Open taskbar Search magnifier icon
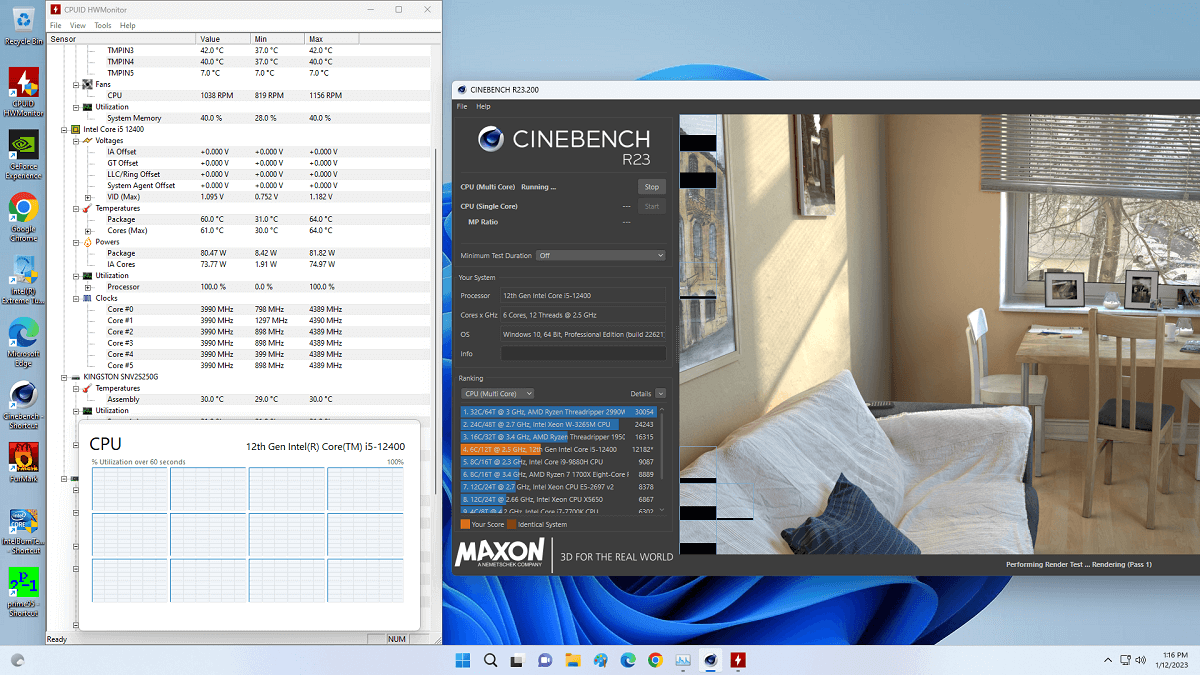This screenshot has width=1200, height=675. 491,660
